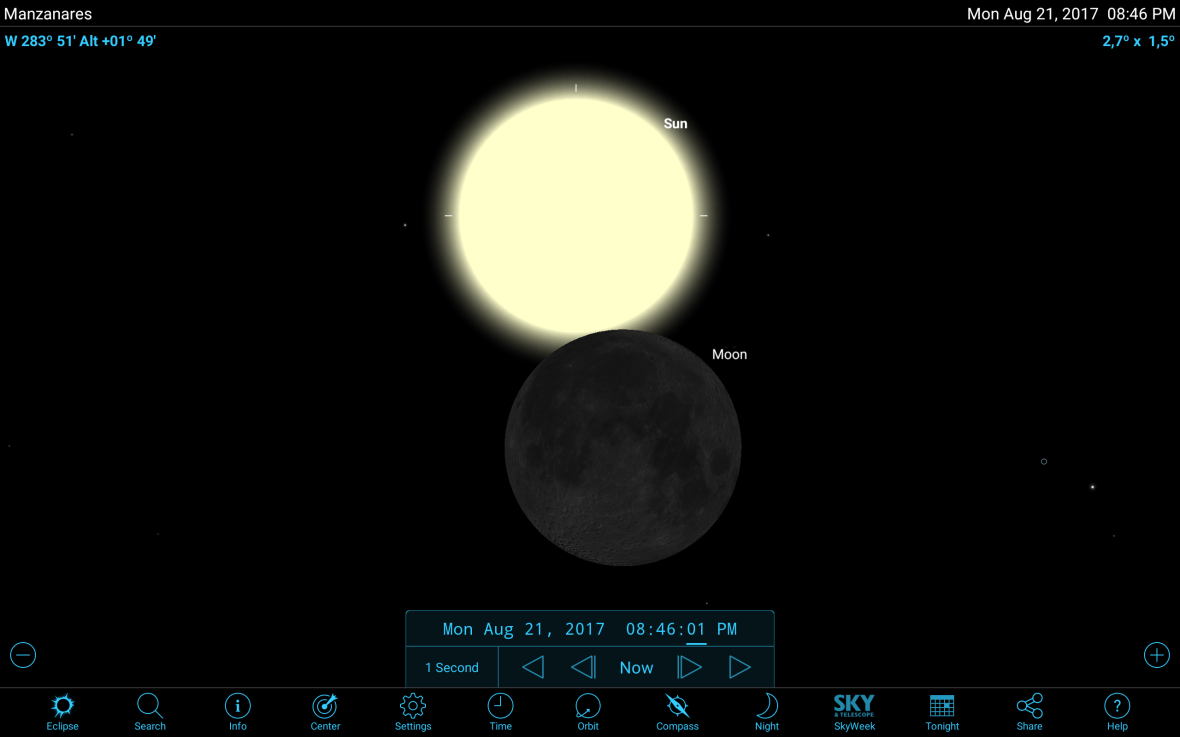1180x737 pixels.
Task: Zoom out with the minus control
Action: click(22, 654)
